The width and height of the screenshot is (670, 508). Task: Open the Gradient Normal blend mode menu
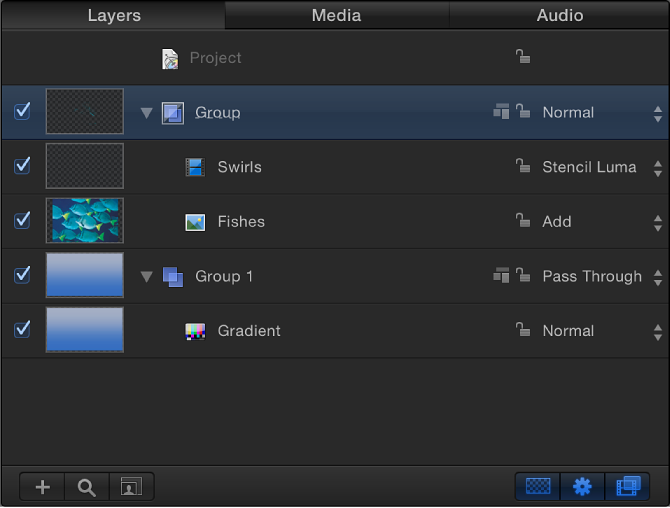pos(568,331)
